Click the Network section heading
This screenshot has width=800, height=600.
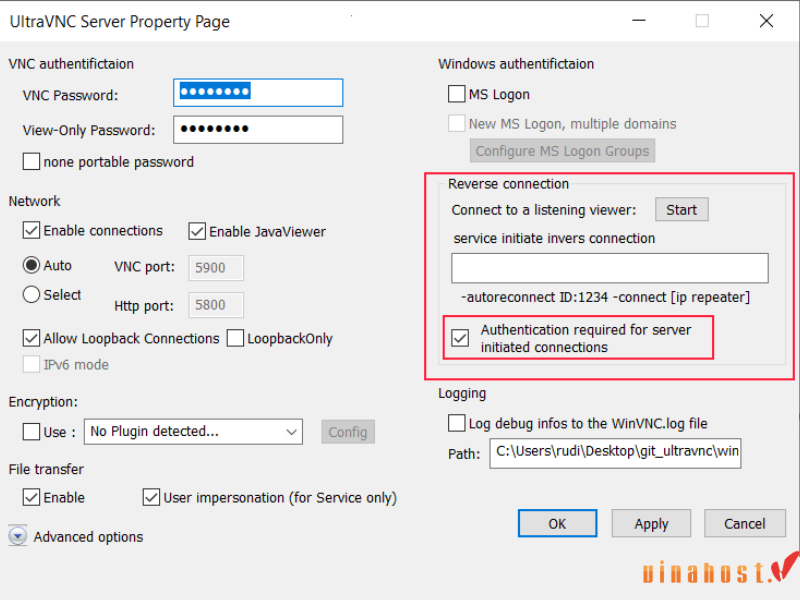point(34,201)
